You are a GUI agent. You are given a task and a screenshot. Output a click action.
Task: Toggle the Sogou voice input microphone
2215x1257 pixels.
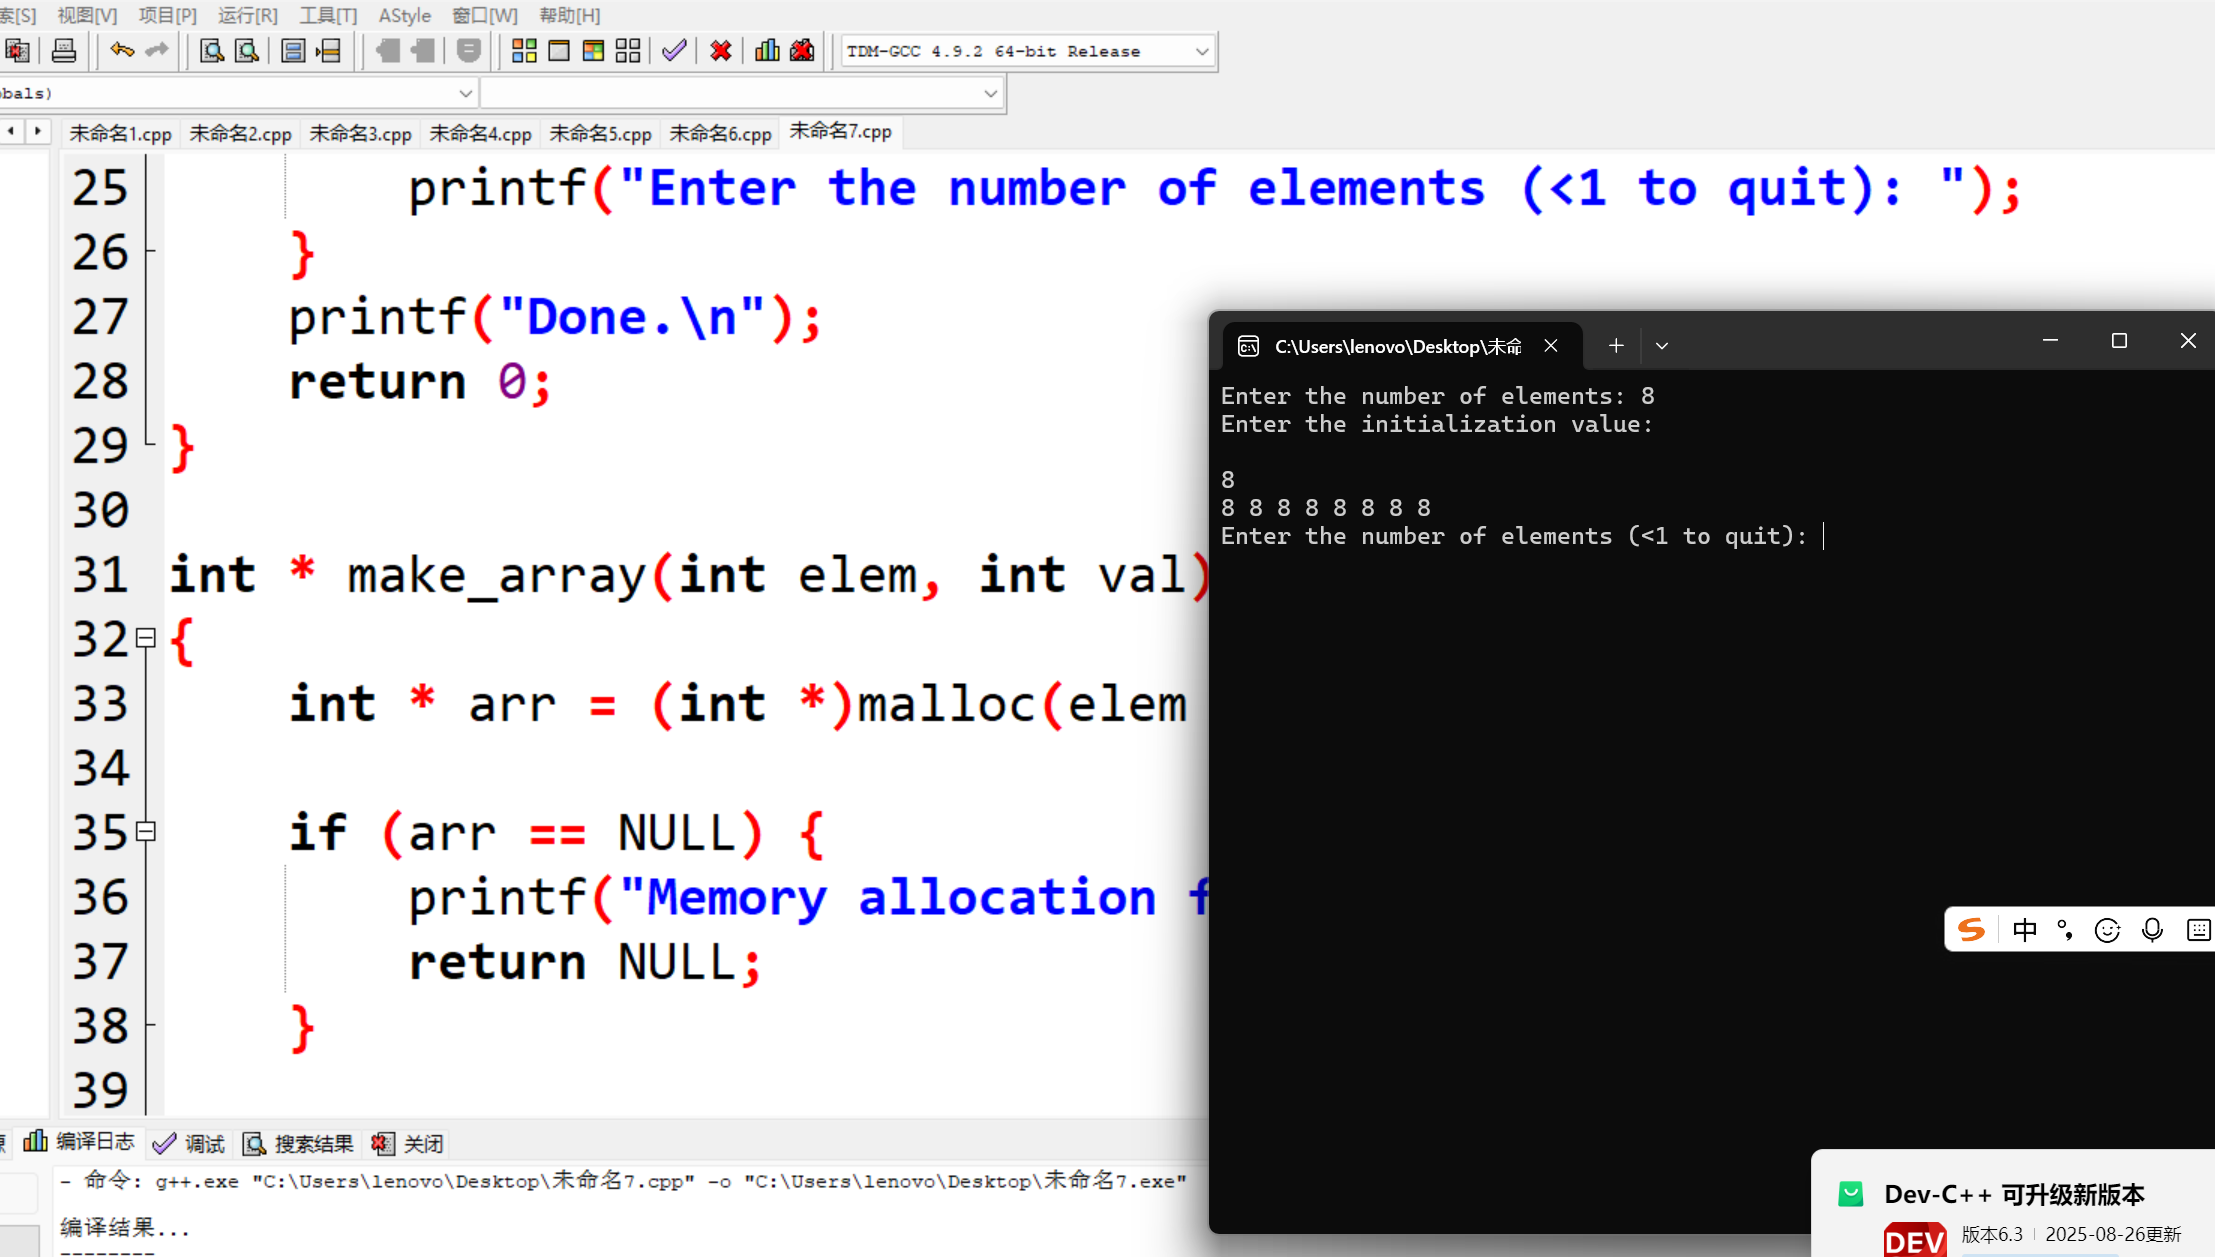point(2152,930)
